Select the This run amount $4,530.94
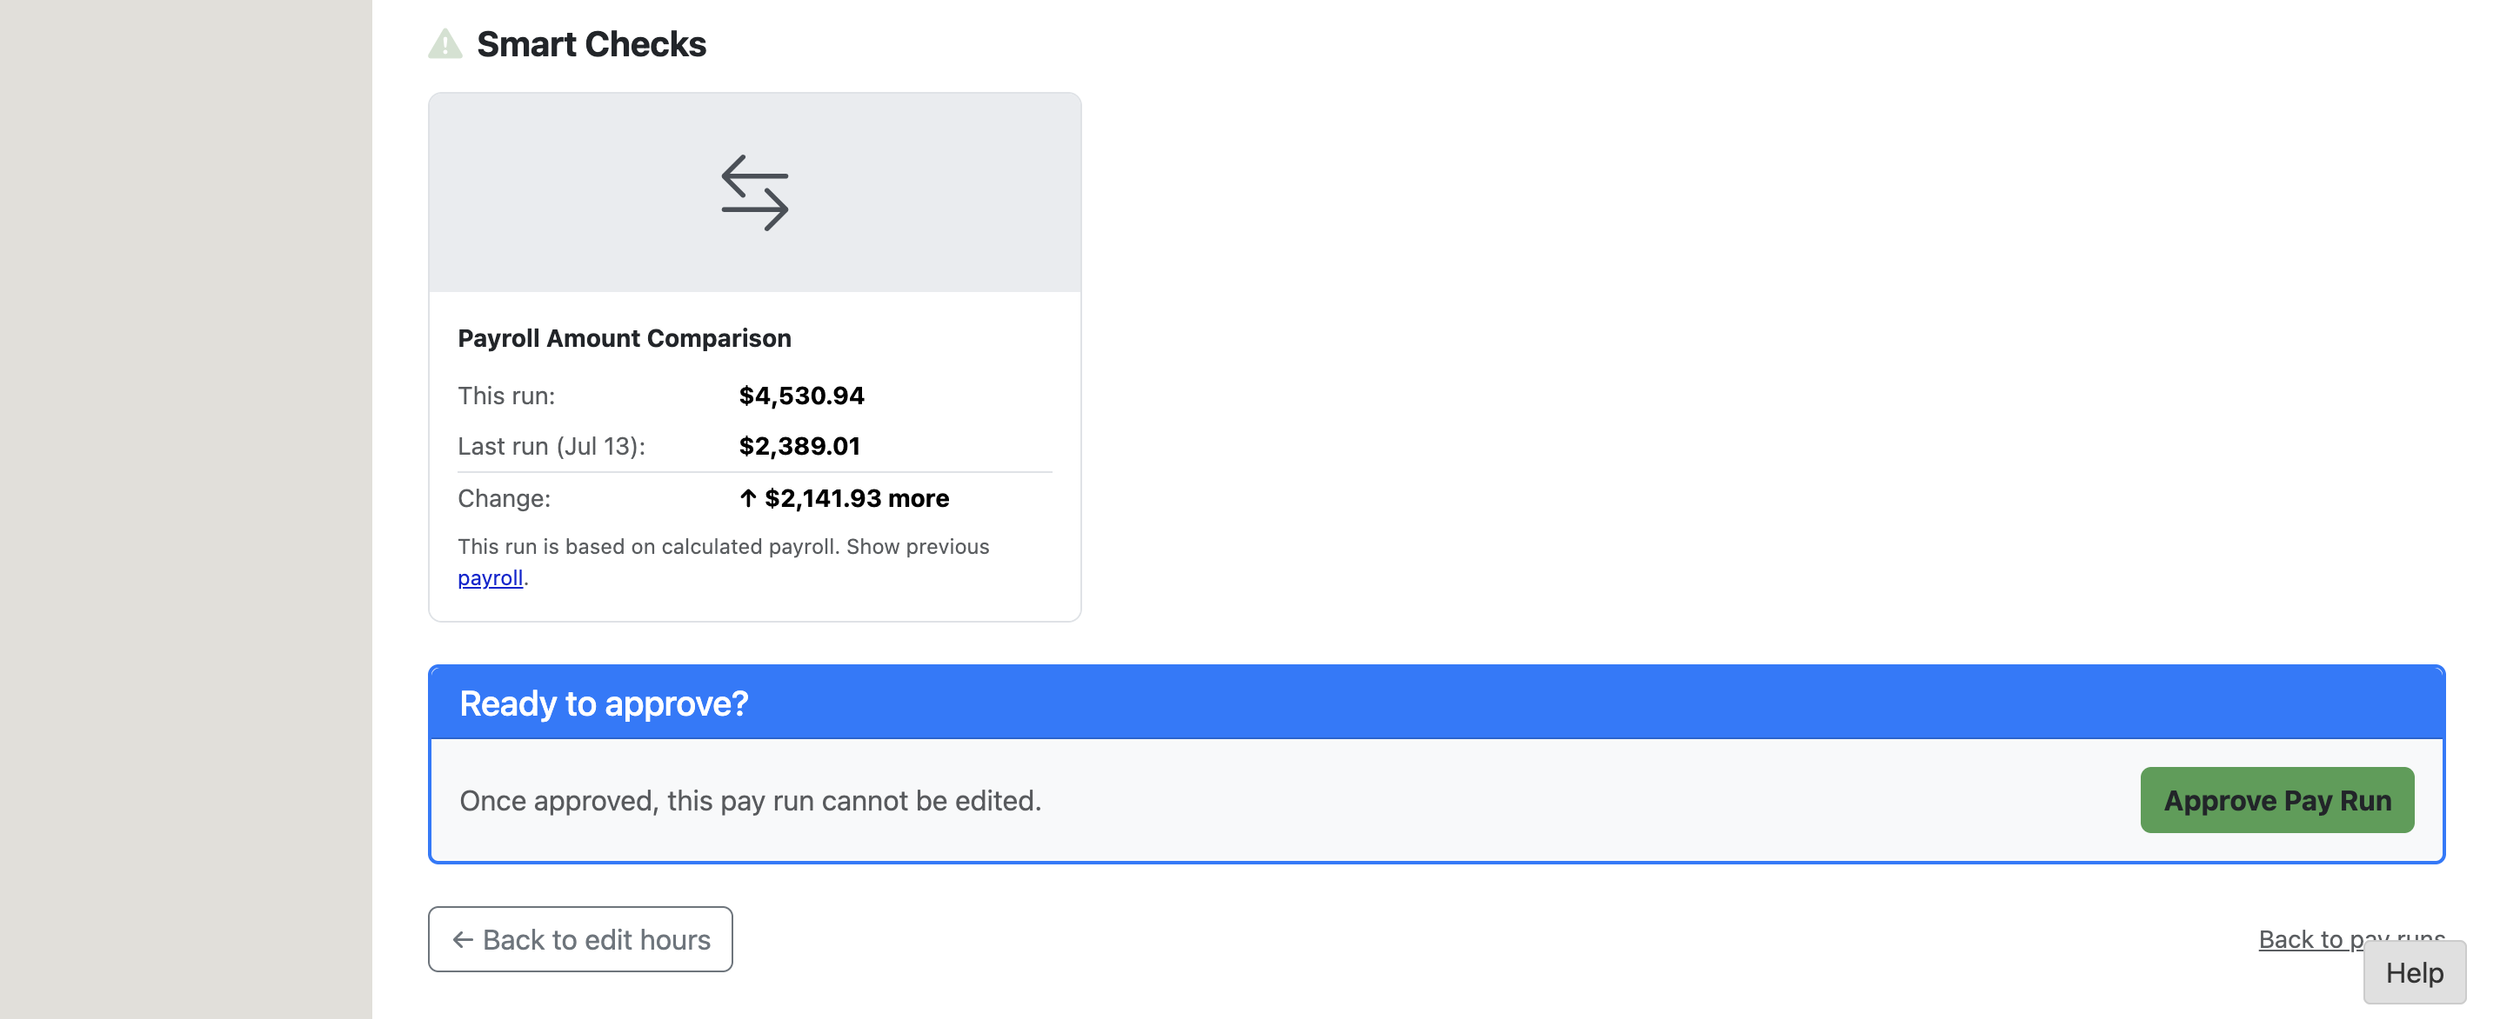Viewport: 2500px width, 1019px height. point(801,395)
